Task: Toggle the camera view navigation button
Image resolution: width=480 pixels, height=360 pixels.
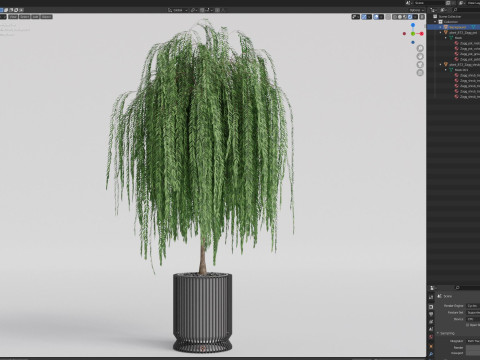Action: coord(420,64)
